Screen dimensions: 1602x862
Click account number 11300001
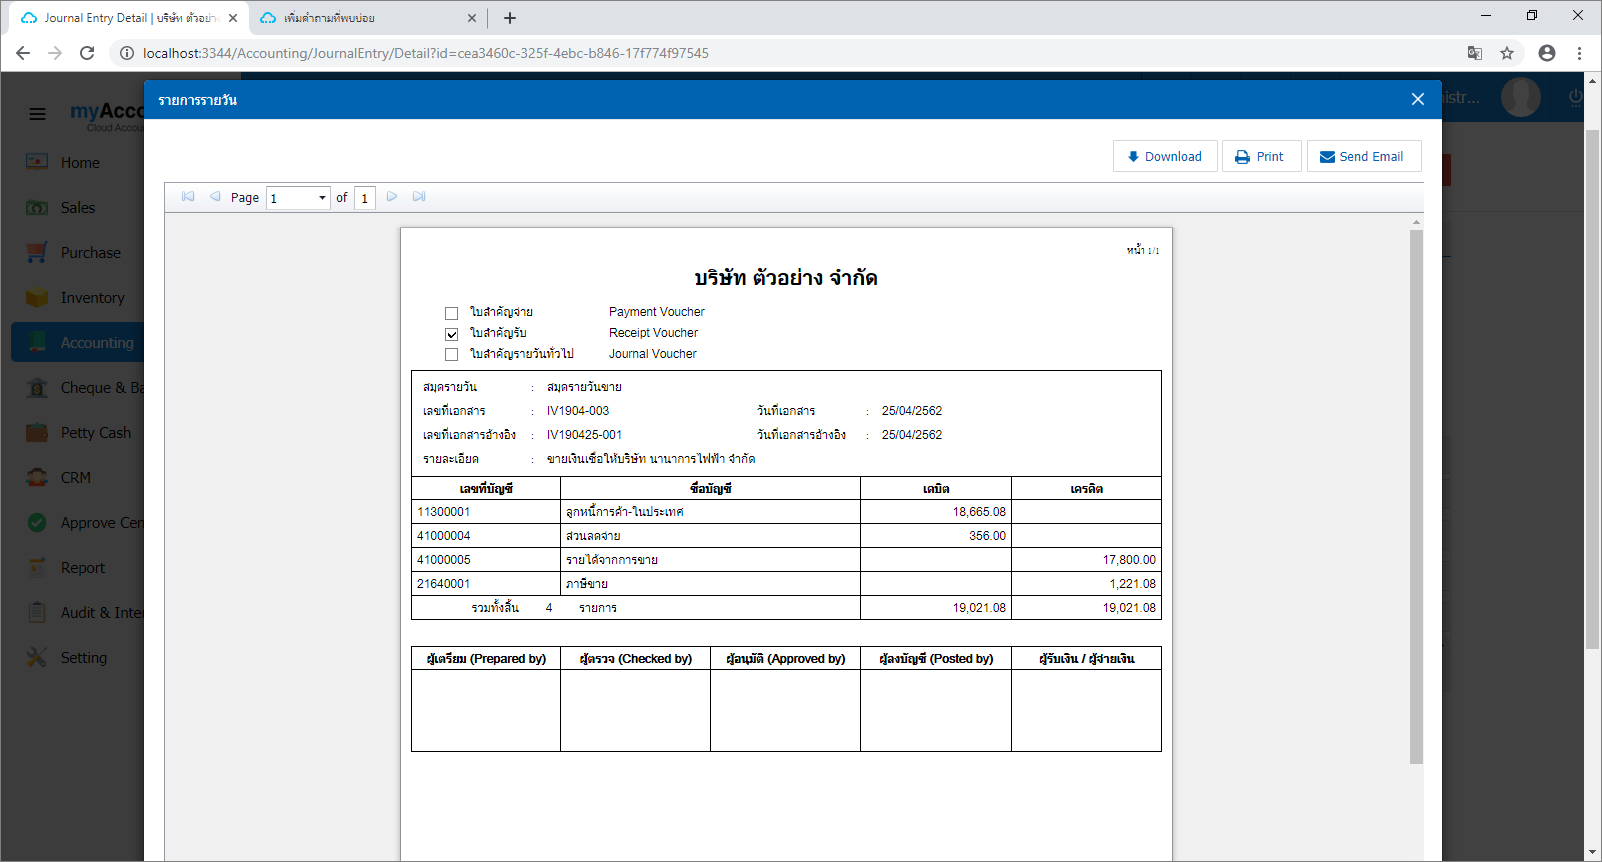444,512
